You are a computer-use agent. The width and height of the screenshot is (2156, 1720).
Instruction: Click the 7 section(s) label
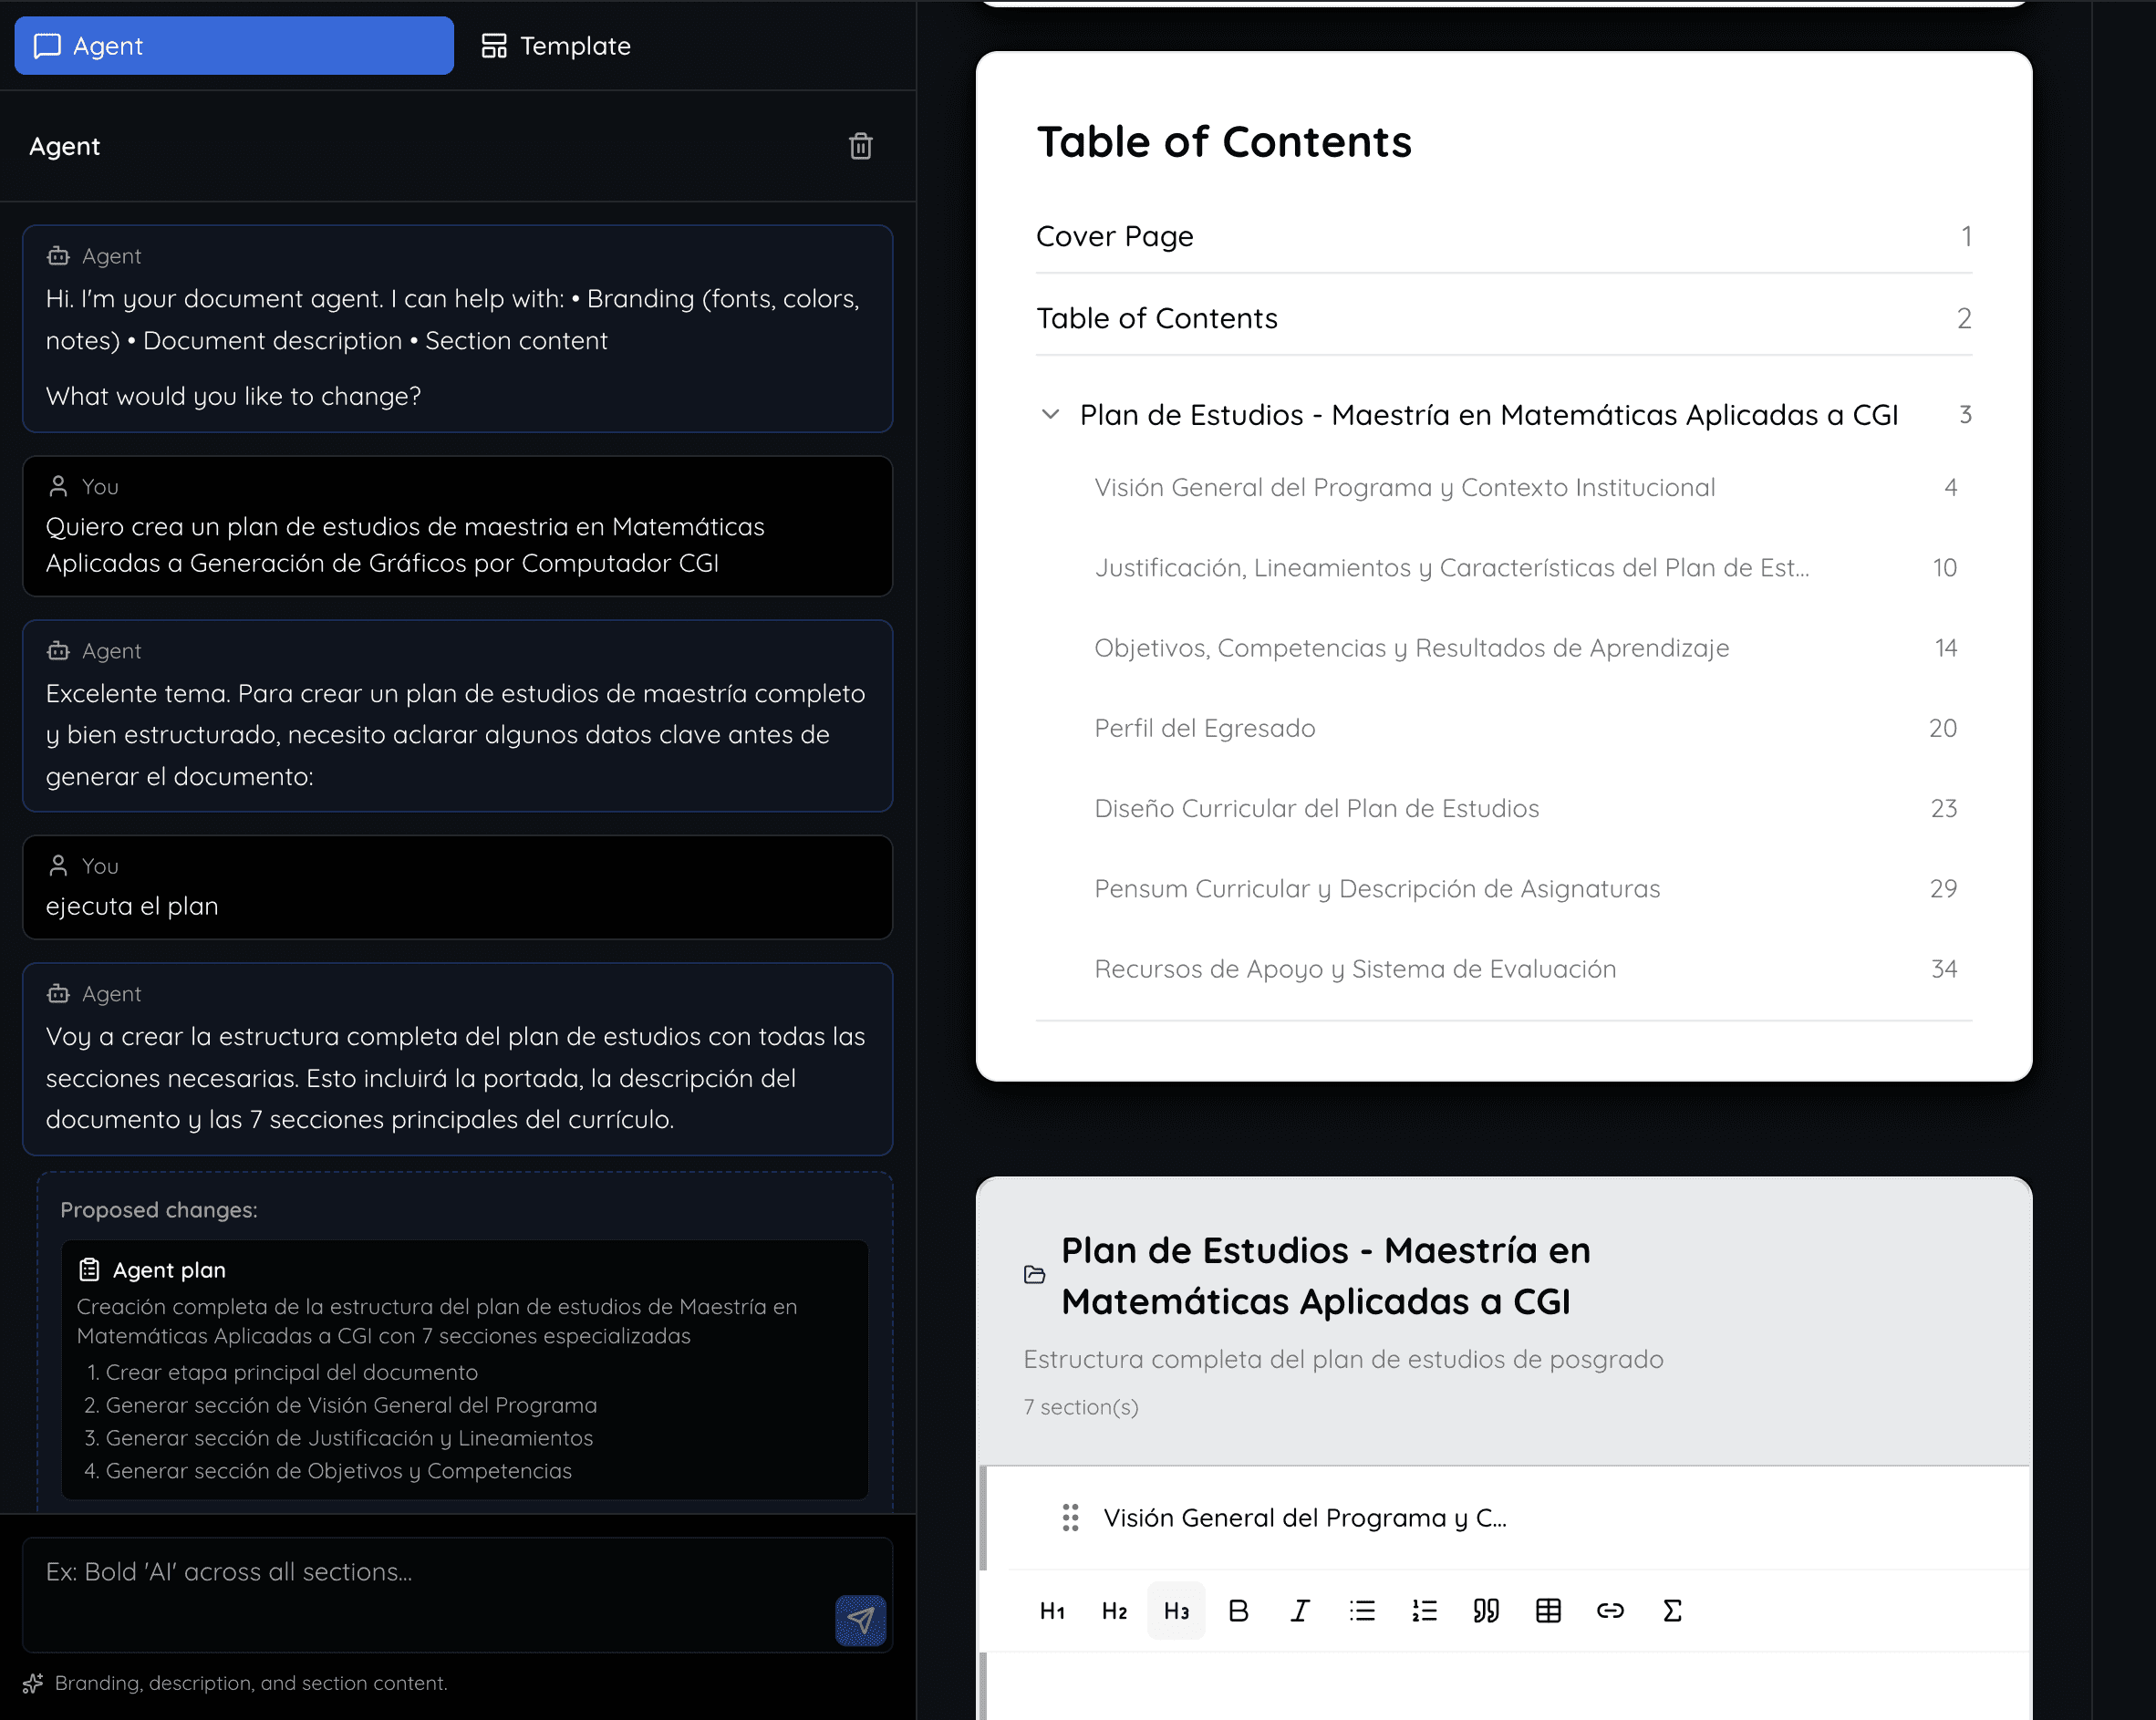pyautogui.click(x=1081, y=1407)
